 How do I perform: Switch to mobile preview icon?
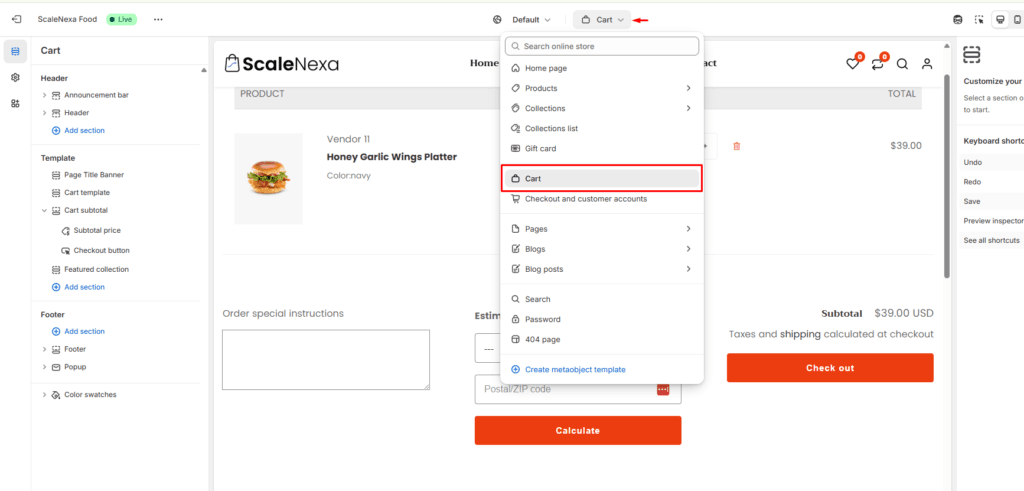1017,20
